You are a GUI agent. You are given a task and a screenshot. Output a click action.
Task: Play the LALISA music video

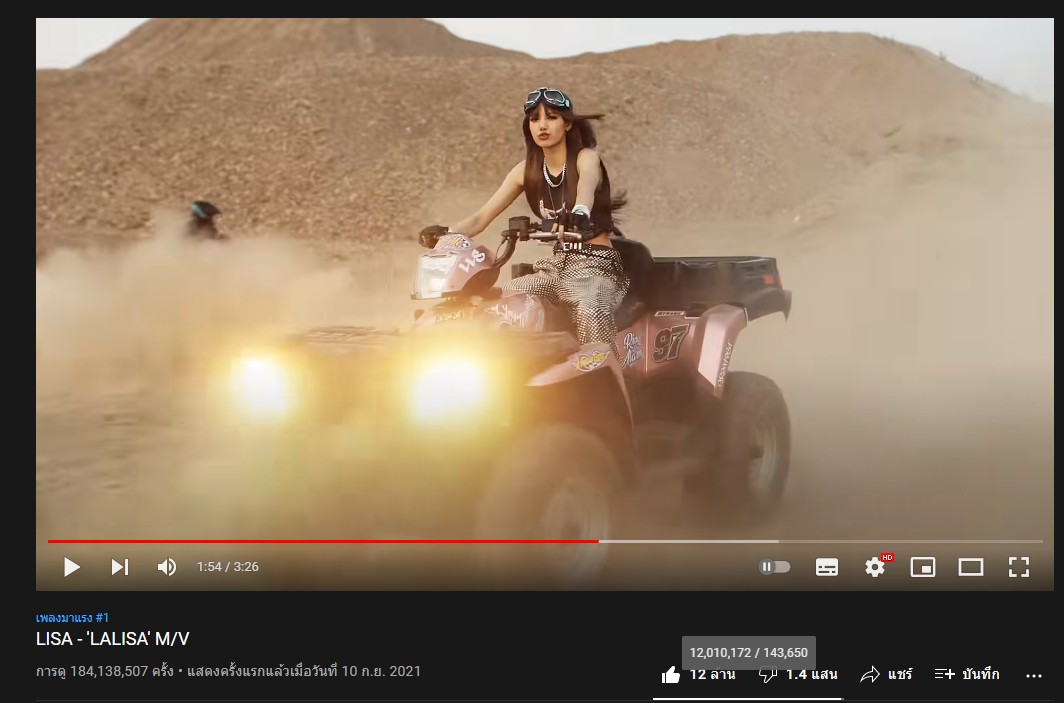71,567
